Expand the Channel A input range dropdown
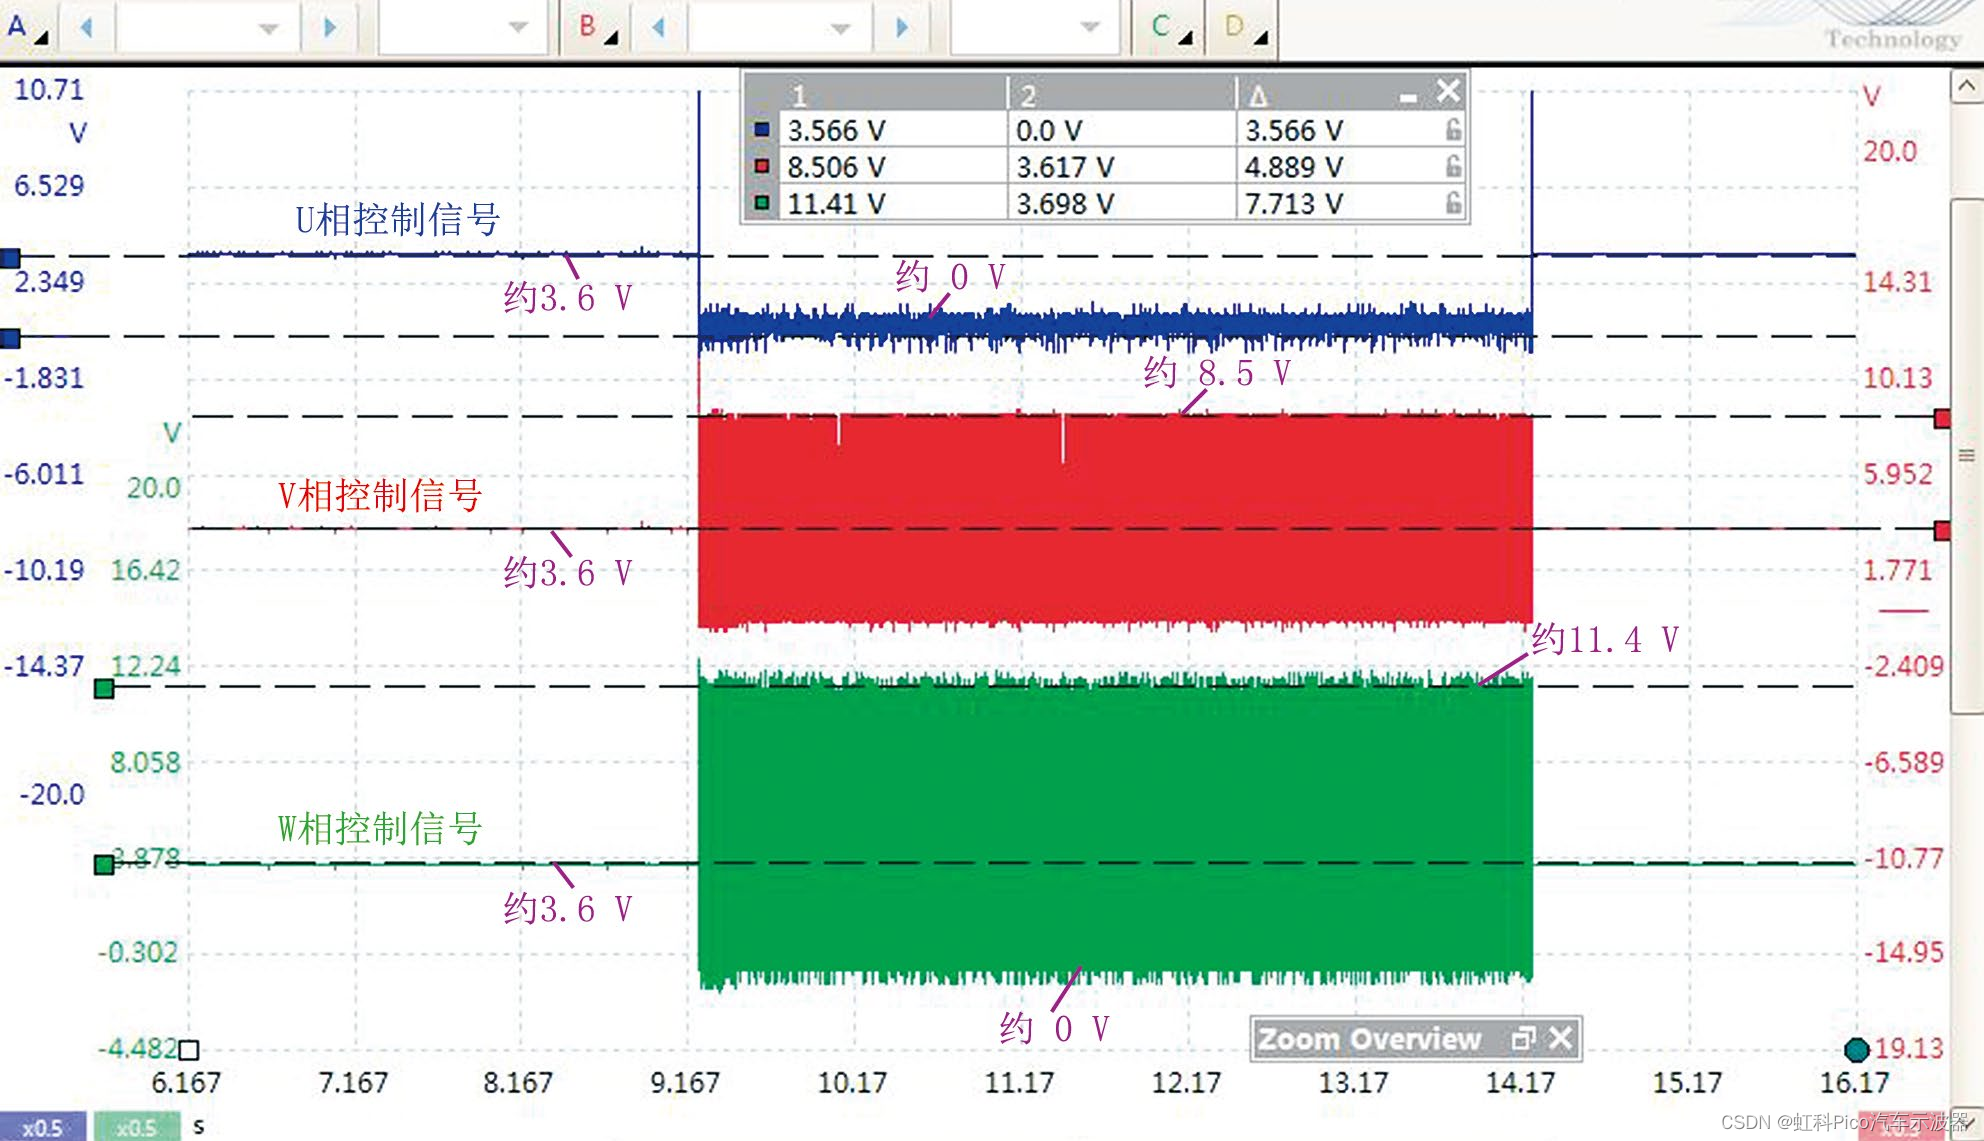Image resolution: width=1984 pixels, height=1141 pixels. point(268,28)
